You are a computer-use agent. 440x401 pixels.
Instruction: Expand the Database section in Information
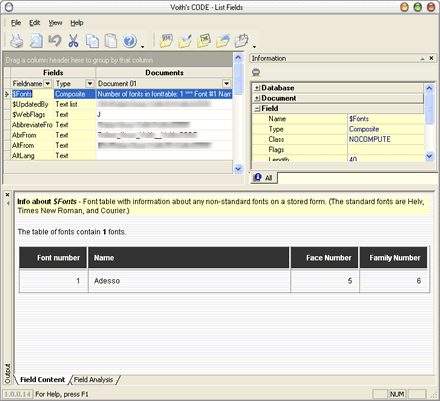pyautogui.click(x=257, y=88)
